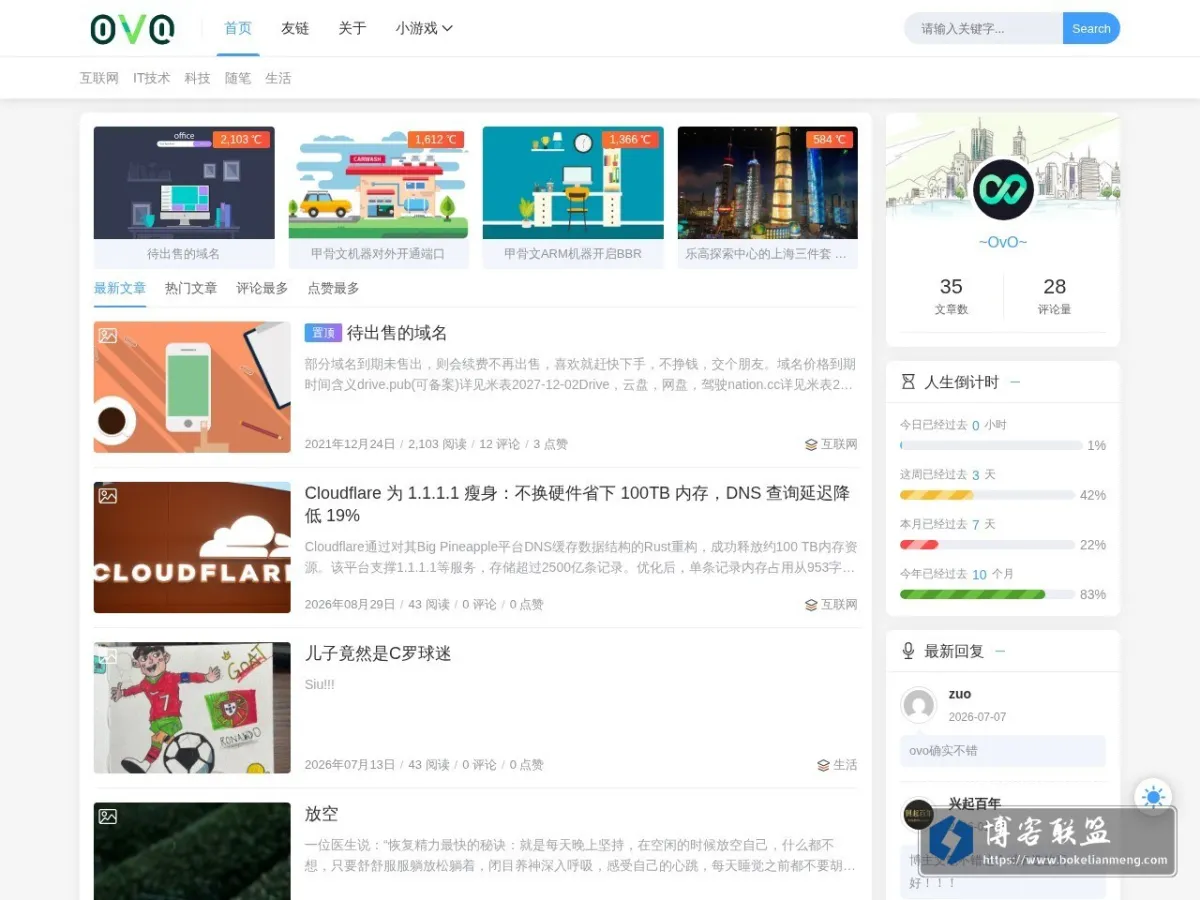Viewport: 1200px width, 900px height.
Task: Open the IT技术 category link in the sub-navigation
Action: (x=152, y=78)
